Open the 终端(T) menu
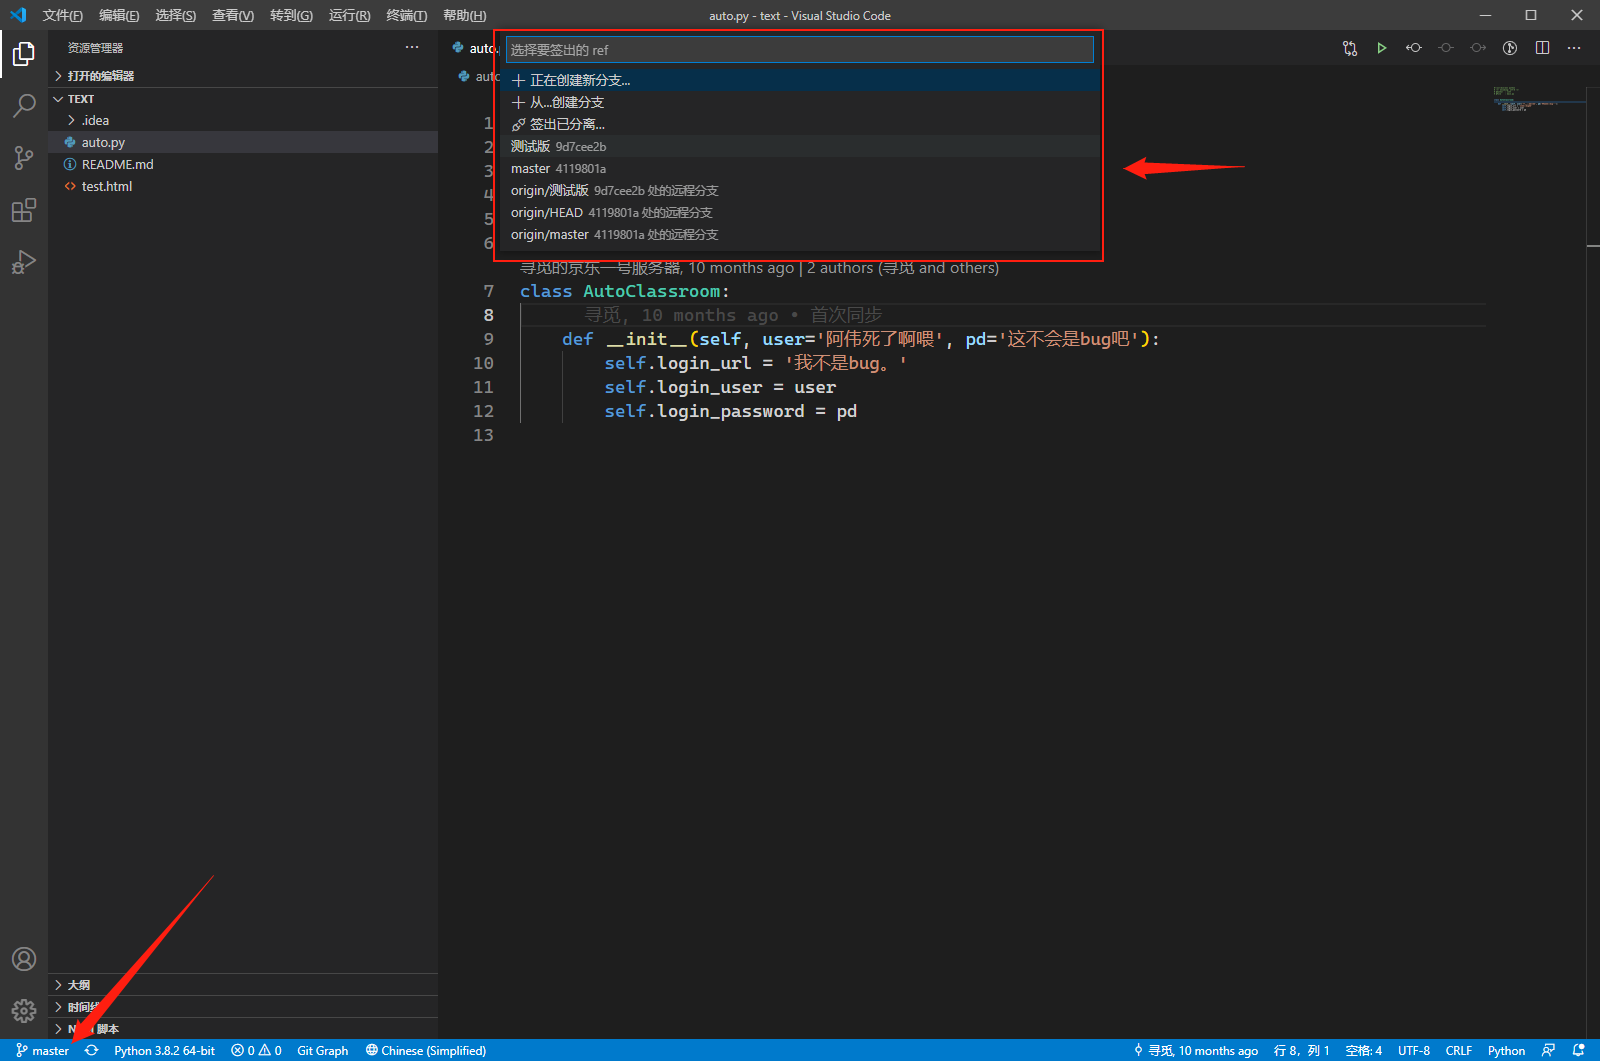Image resolution: width=1600 pixels, height=1061 pixels. [x=407, y=15]
